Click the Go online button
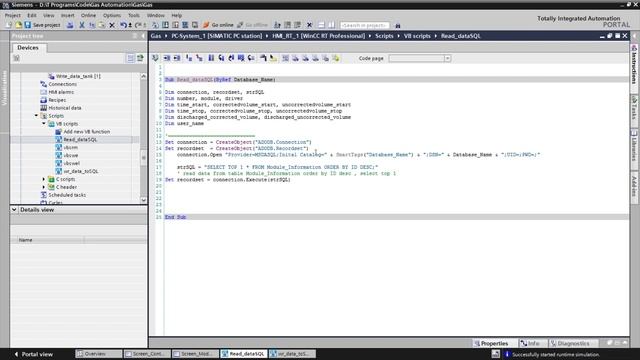This screenshot has width=640, height=360. (218, 25)
